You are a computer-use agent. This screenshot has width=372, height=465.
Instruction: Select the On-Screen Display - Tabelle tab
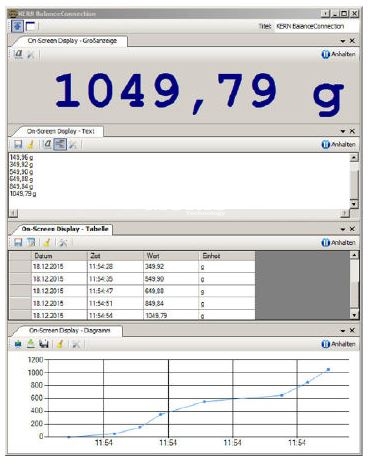(65, 229)
